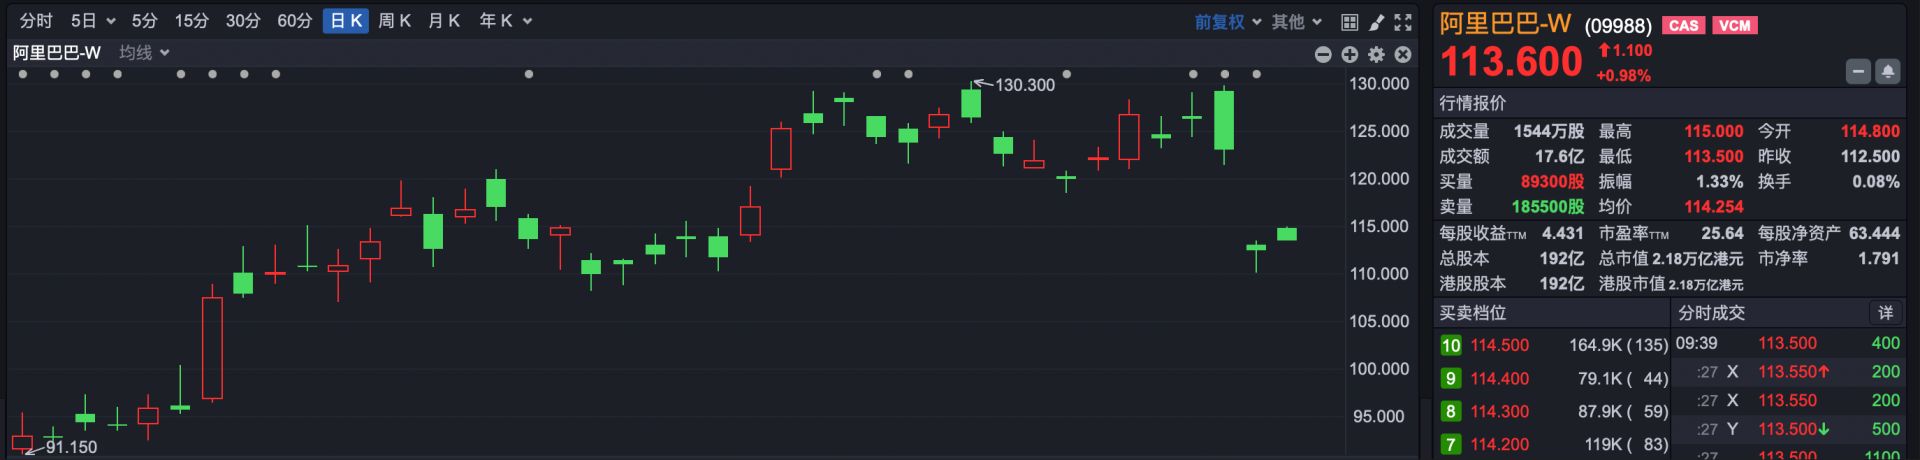The width and height of the screenshot is (1920, 460).
Task: Switch to 30分 interval chart
Action: point(243,21)
